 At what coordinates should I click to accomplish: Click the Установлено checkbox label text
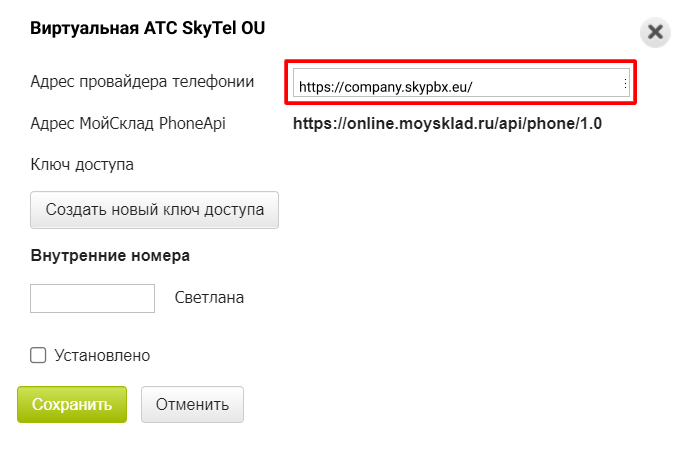(102, 356)
